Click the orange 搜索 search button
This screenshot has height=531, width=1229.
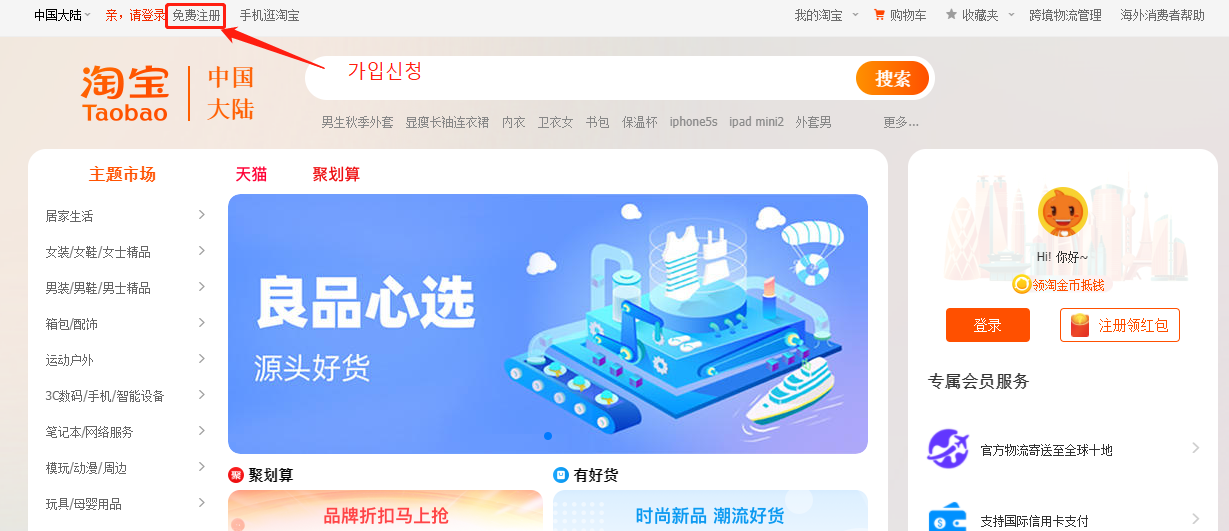click(x=892, y=78)
